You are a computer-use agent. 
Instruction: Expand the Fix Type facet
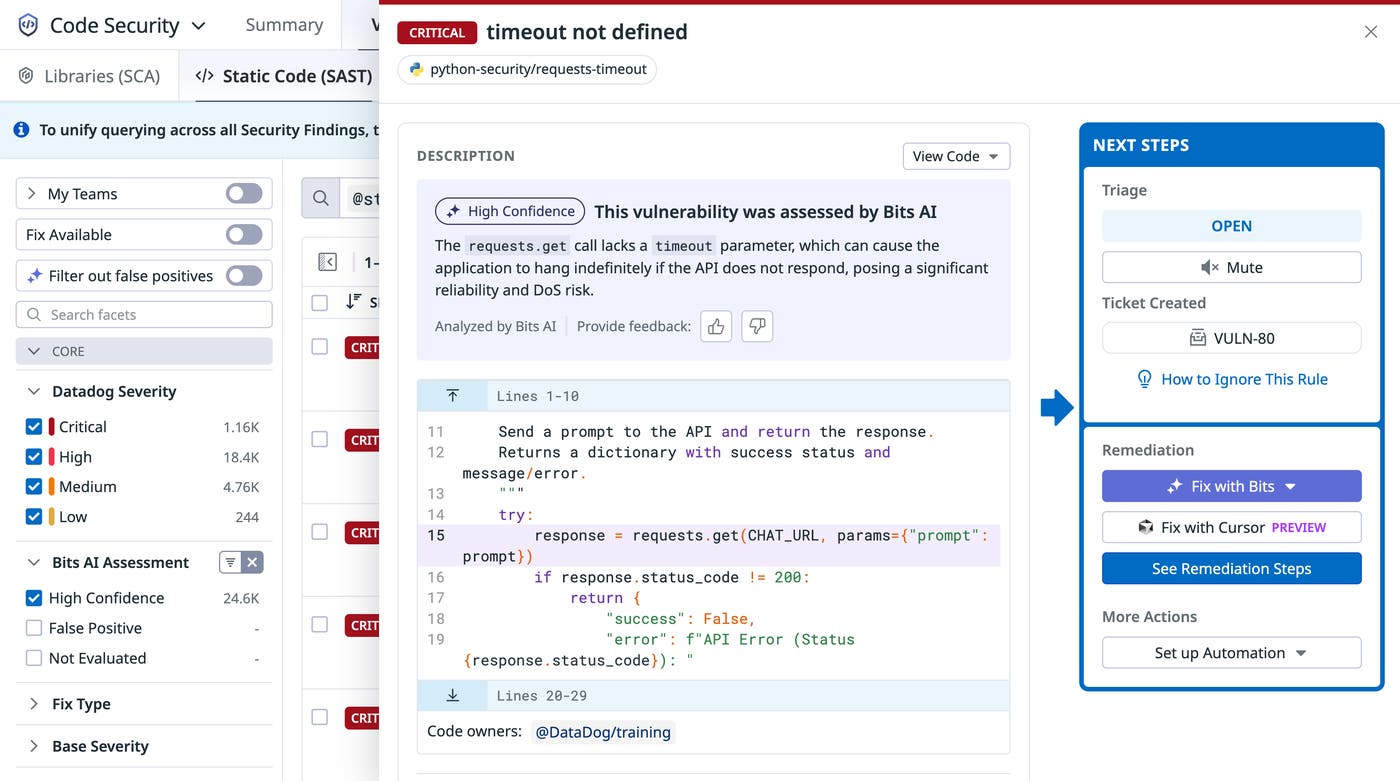coord(33,704)
